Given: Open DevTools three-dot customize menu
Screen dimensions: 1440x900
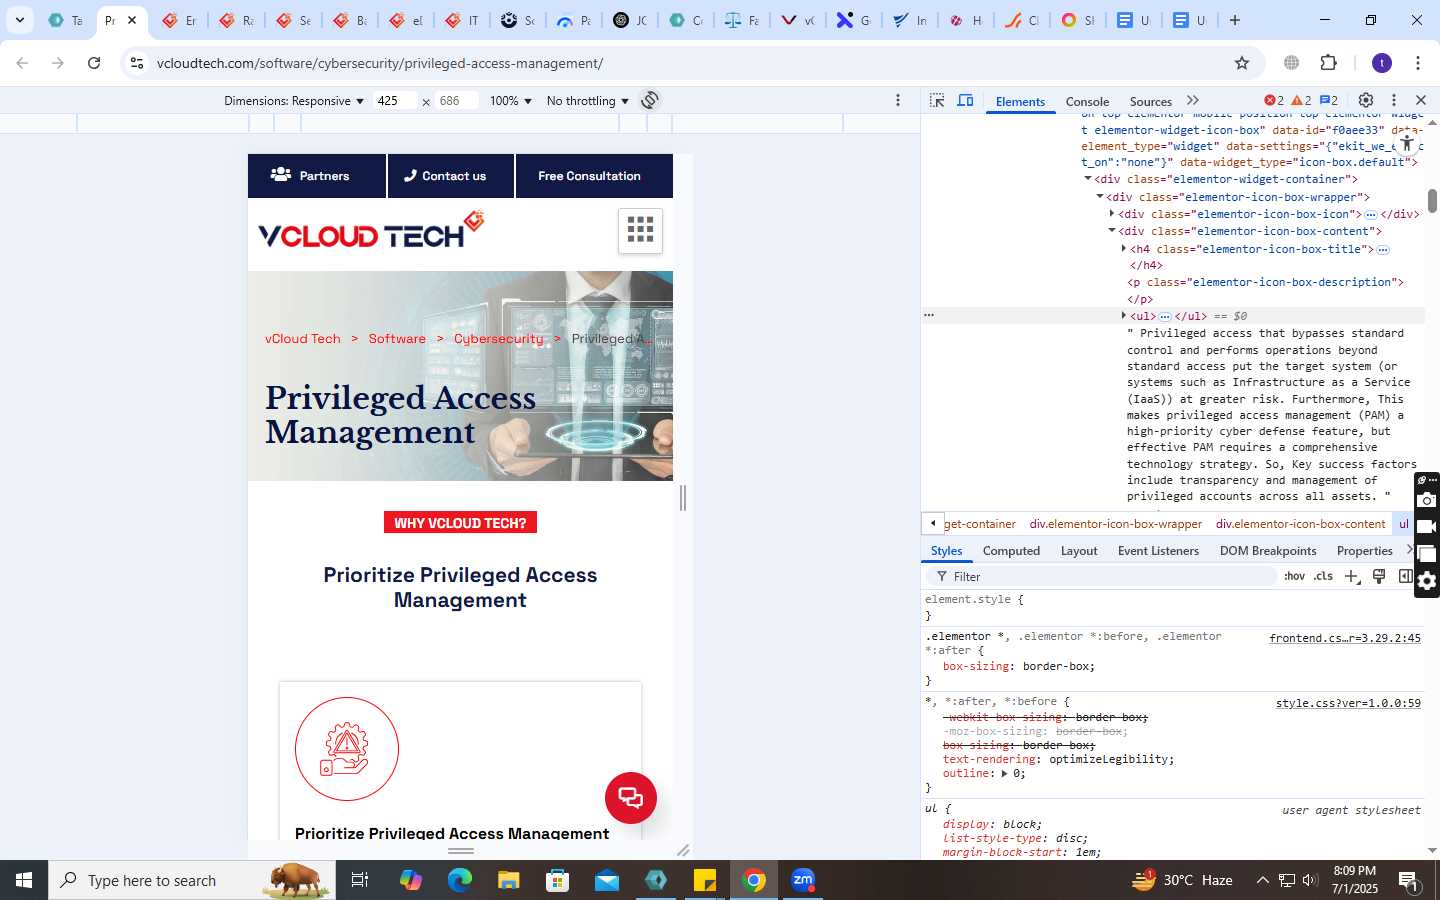Looking at the screenshot, I should (x=1394, y=100).
